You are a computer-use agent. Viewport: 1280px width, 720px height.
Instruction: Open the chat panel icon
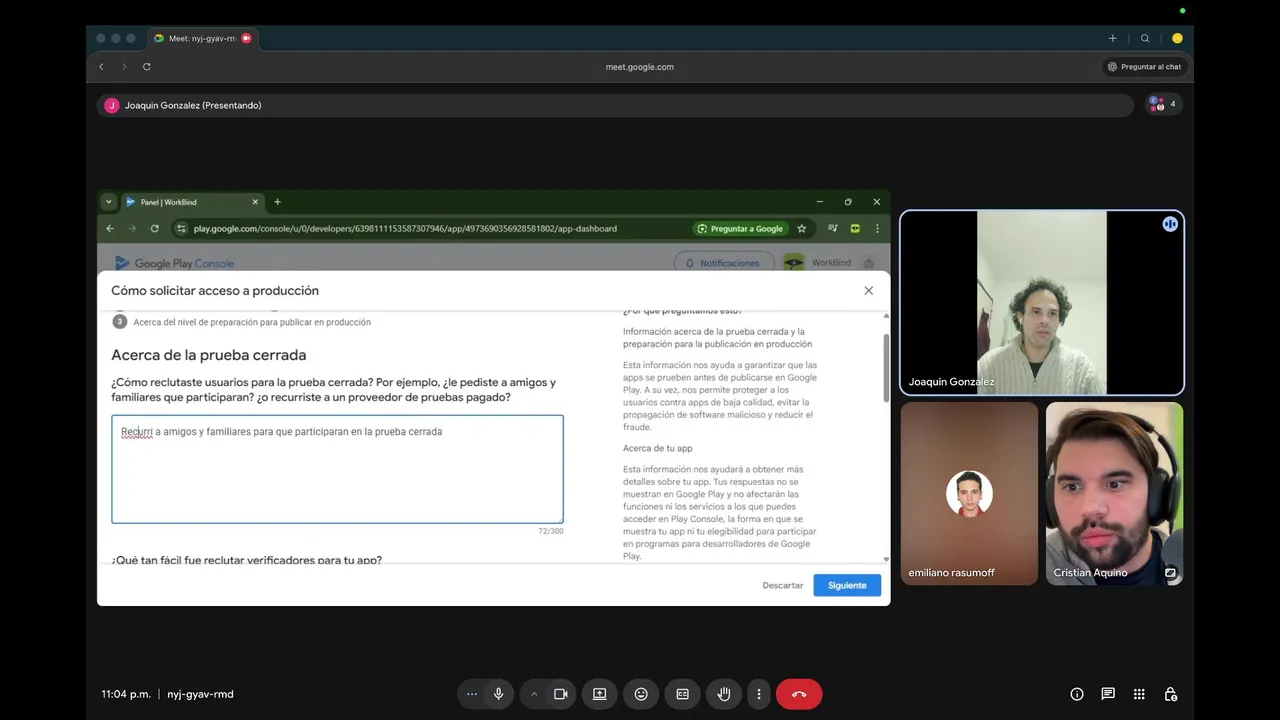point(1108,694)
